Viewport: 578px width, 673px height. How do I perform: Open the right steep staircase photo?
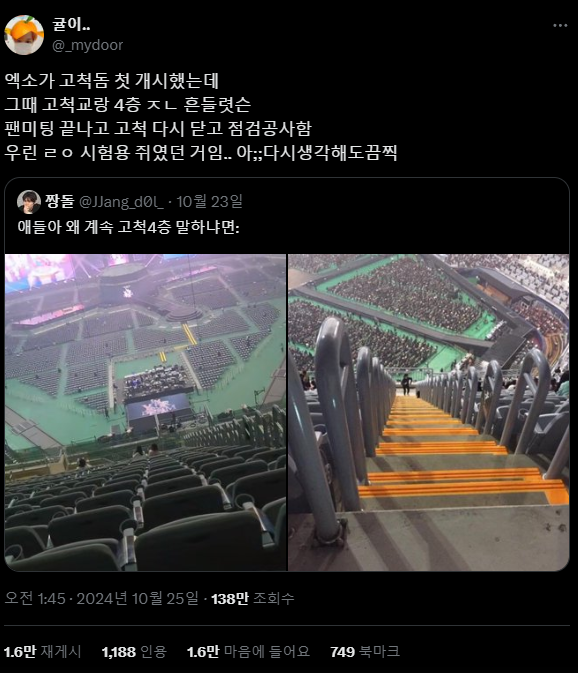pos(429,412)
